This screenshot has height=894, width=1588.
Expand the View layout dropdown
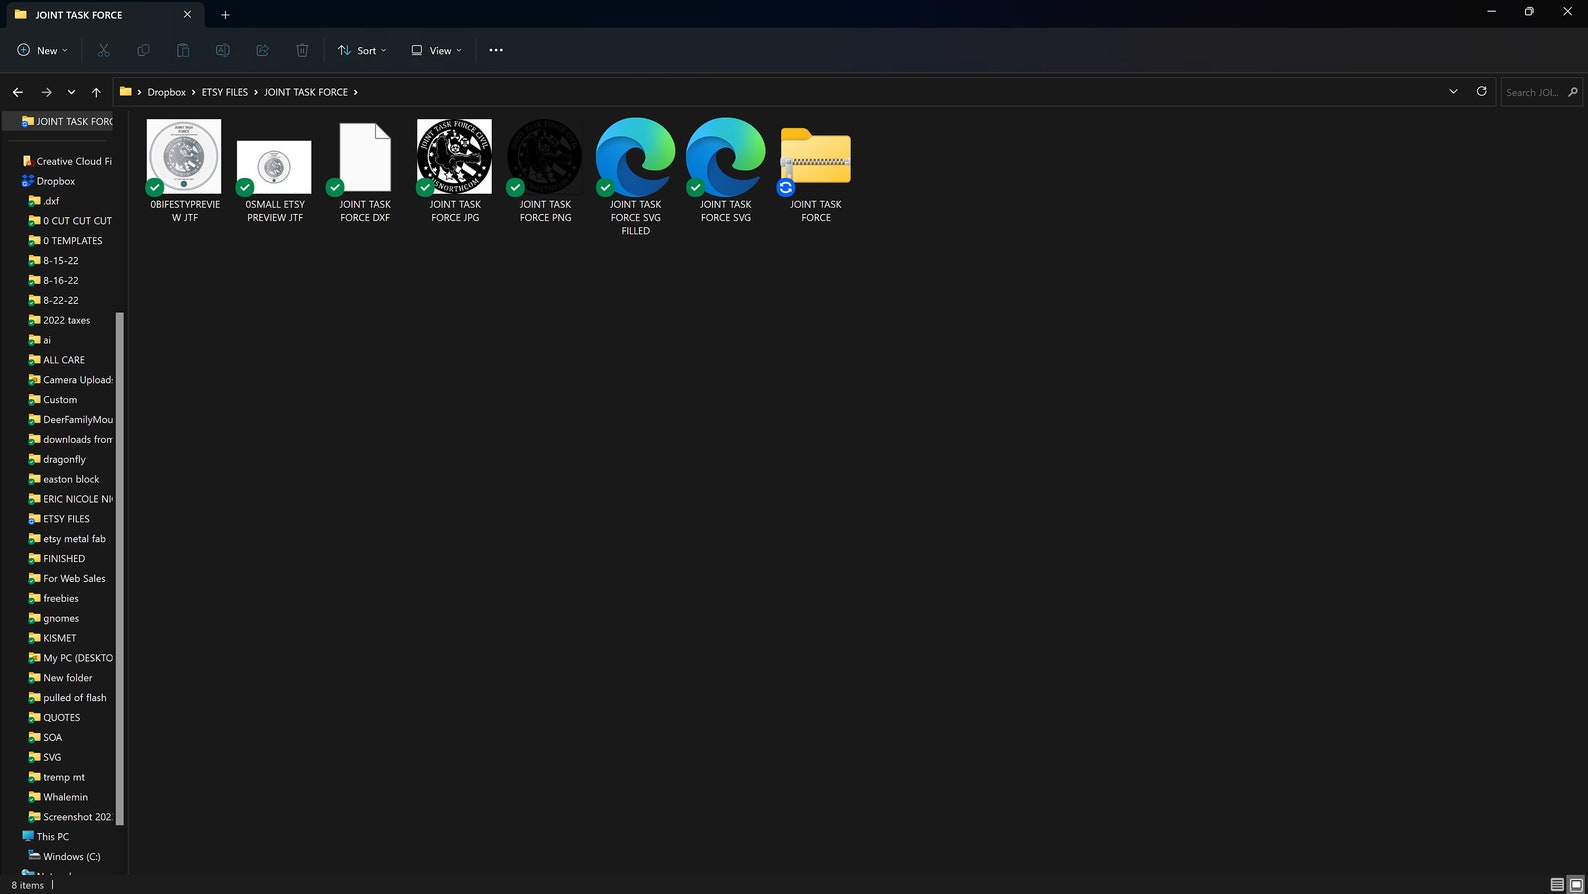437,50
